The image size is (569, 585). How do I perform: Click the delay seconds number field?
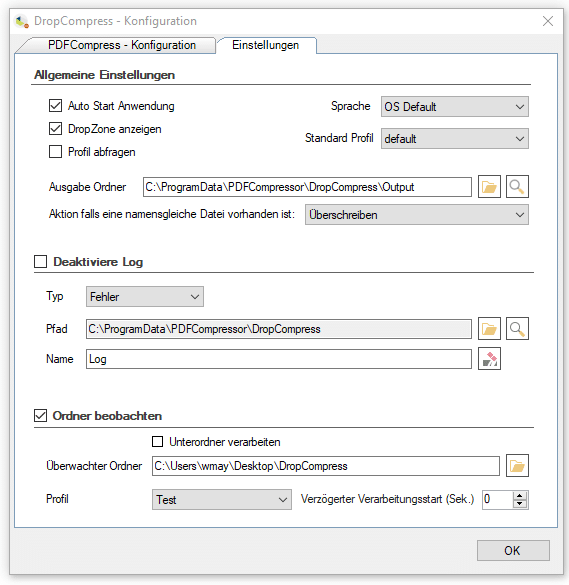(498, 500)
